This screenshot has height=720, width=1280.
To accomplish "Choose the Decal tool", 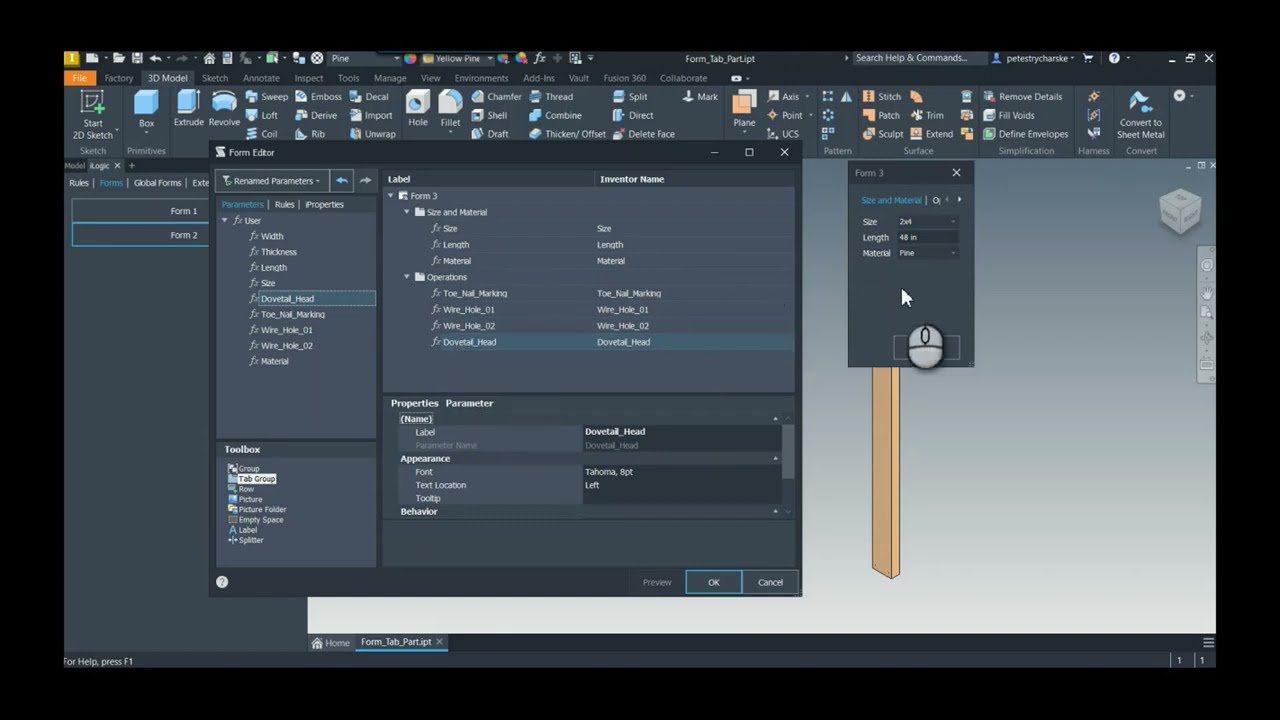I will pos(368,97).
